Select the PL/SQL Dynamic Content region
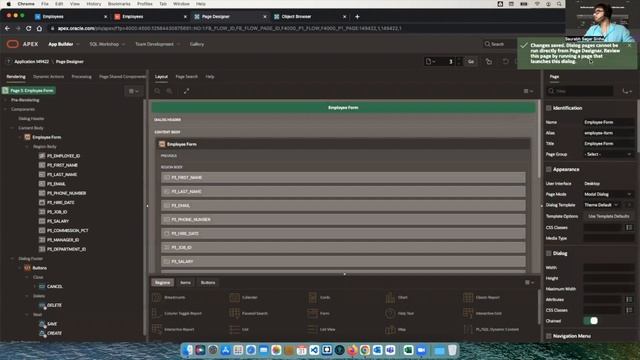This screenshot has height=360, width=640. (x=491, y=329)
